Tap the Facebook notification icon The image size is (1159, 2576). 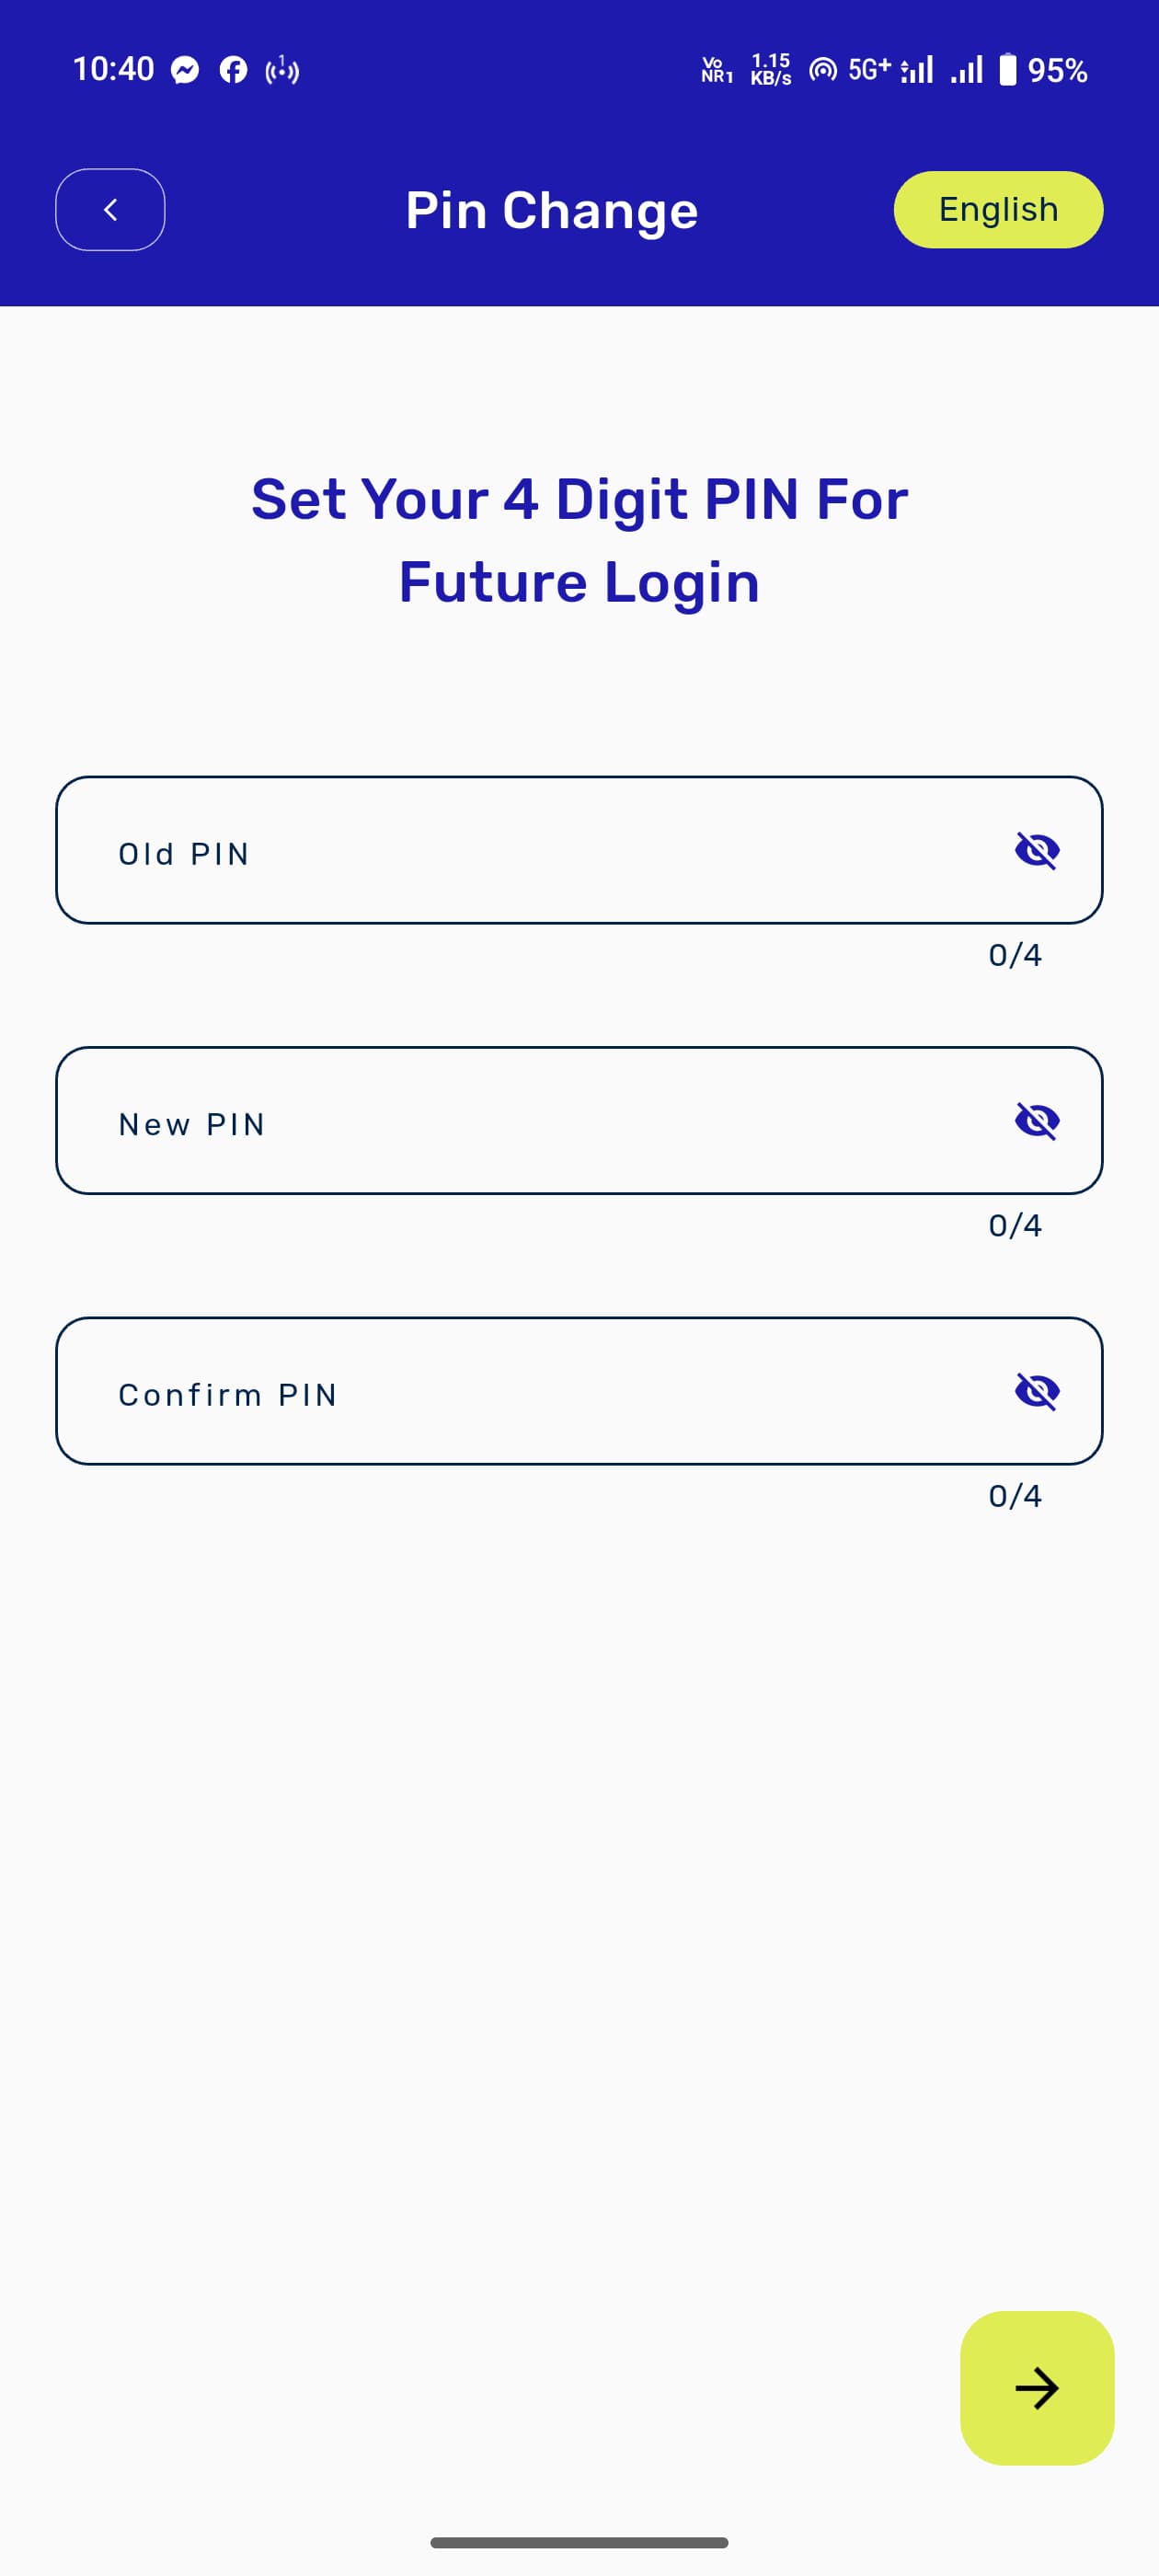tap(233, 70)
